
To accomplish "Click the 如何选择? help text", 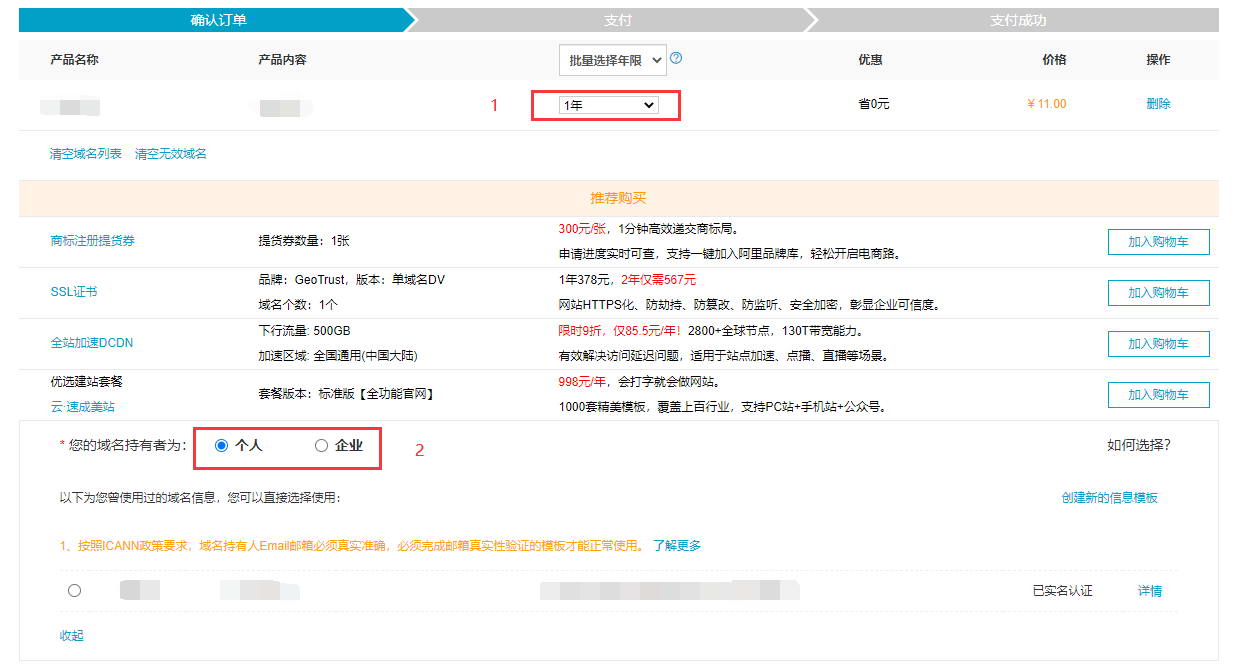I will pyautogui.click(x=1138, y=445).
